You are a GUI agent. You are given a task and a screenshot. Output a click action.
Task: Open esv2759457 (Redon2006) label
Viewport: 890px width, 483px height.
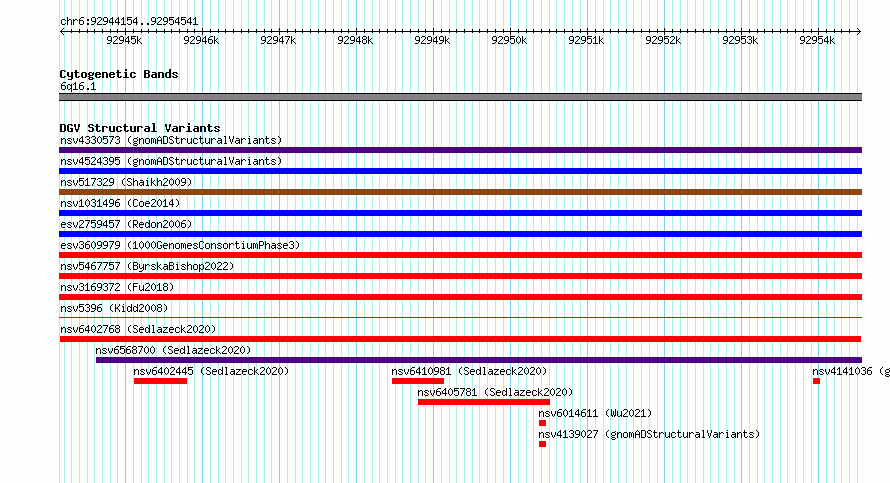[x=126, y=224]
